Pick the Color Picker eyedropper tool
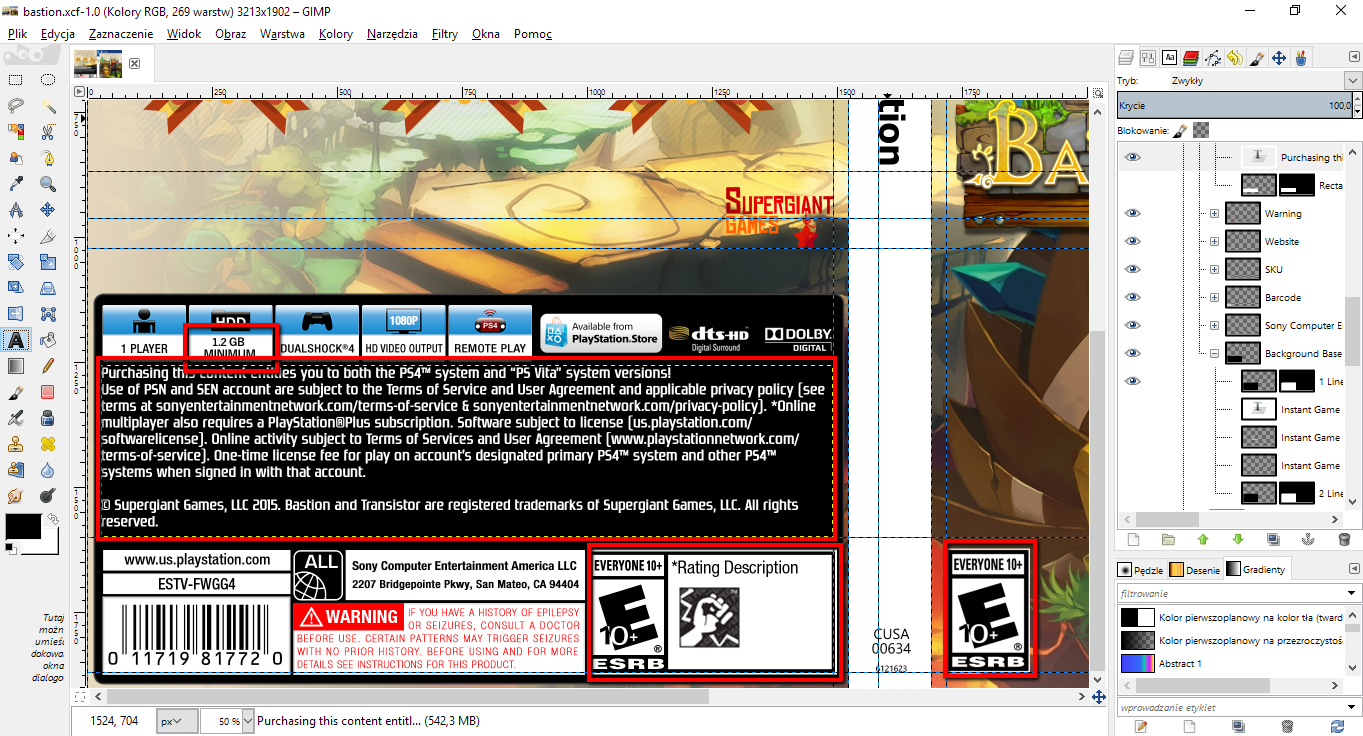Viewport: 1363px width, 736px height. [x=16, y=184]
